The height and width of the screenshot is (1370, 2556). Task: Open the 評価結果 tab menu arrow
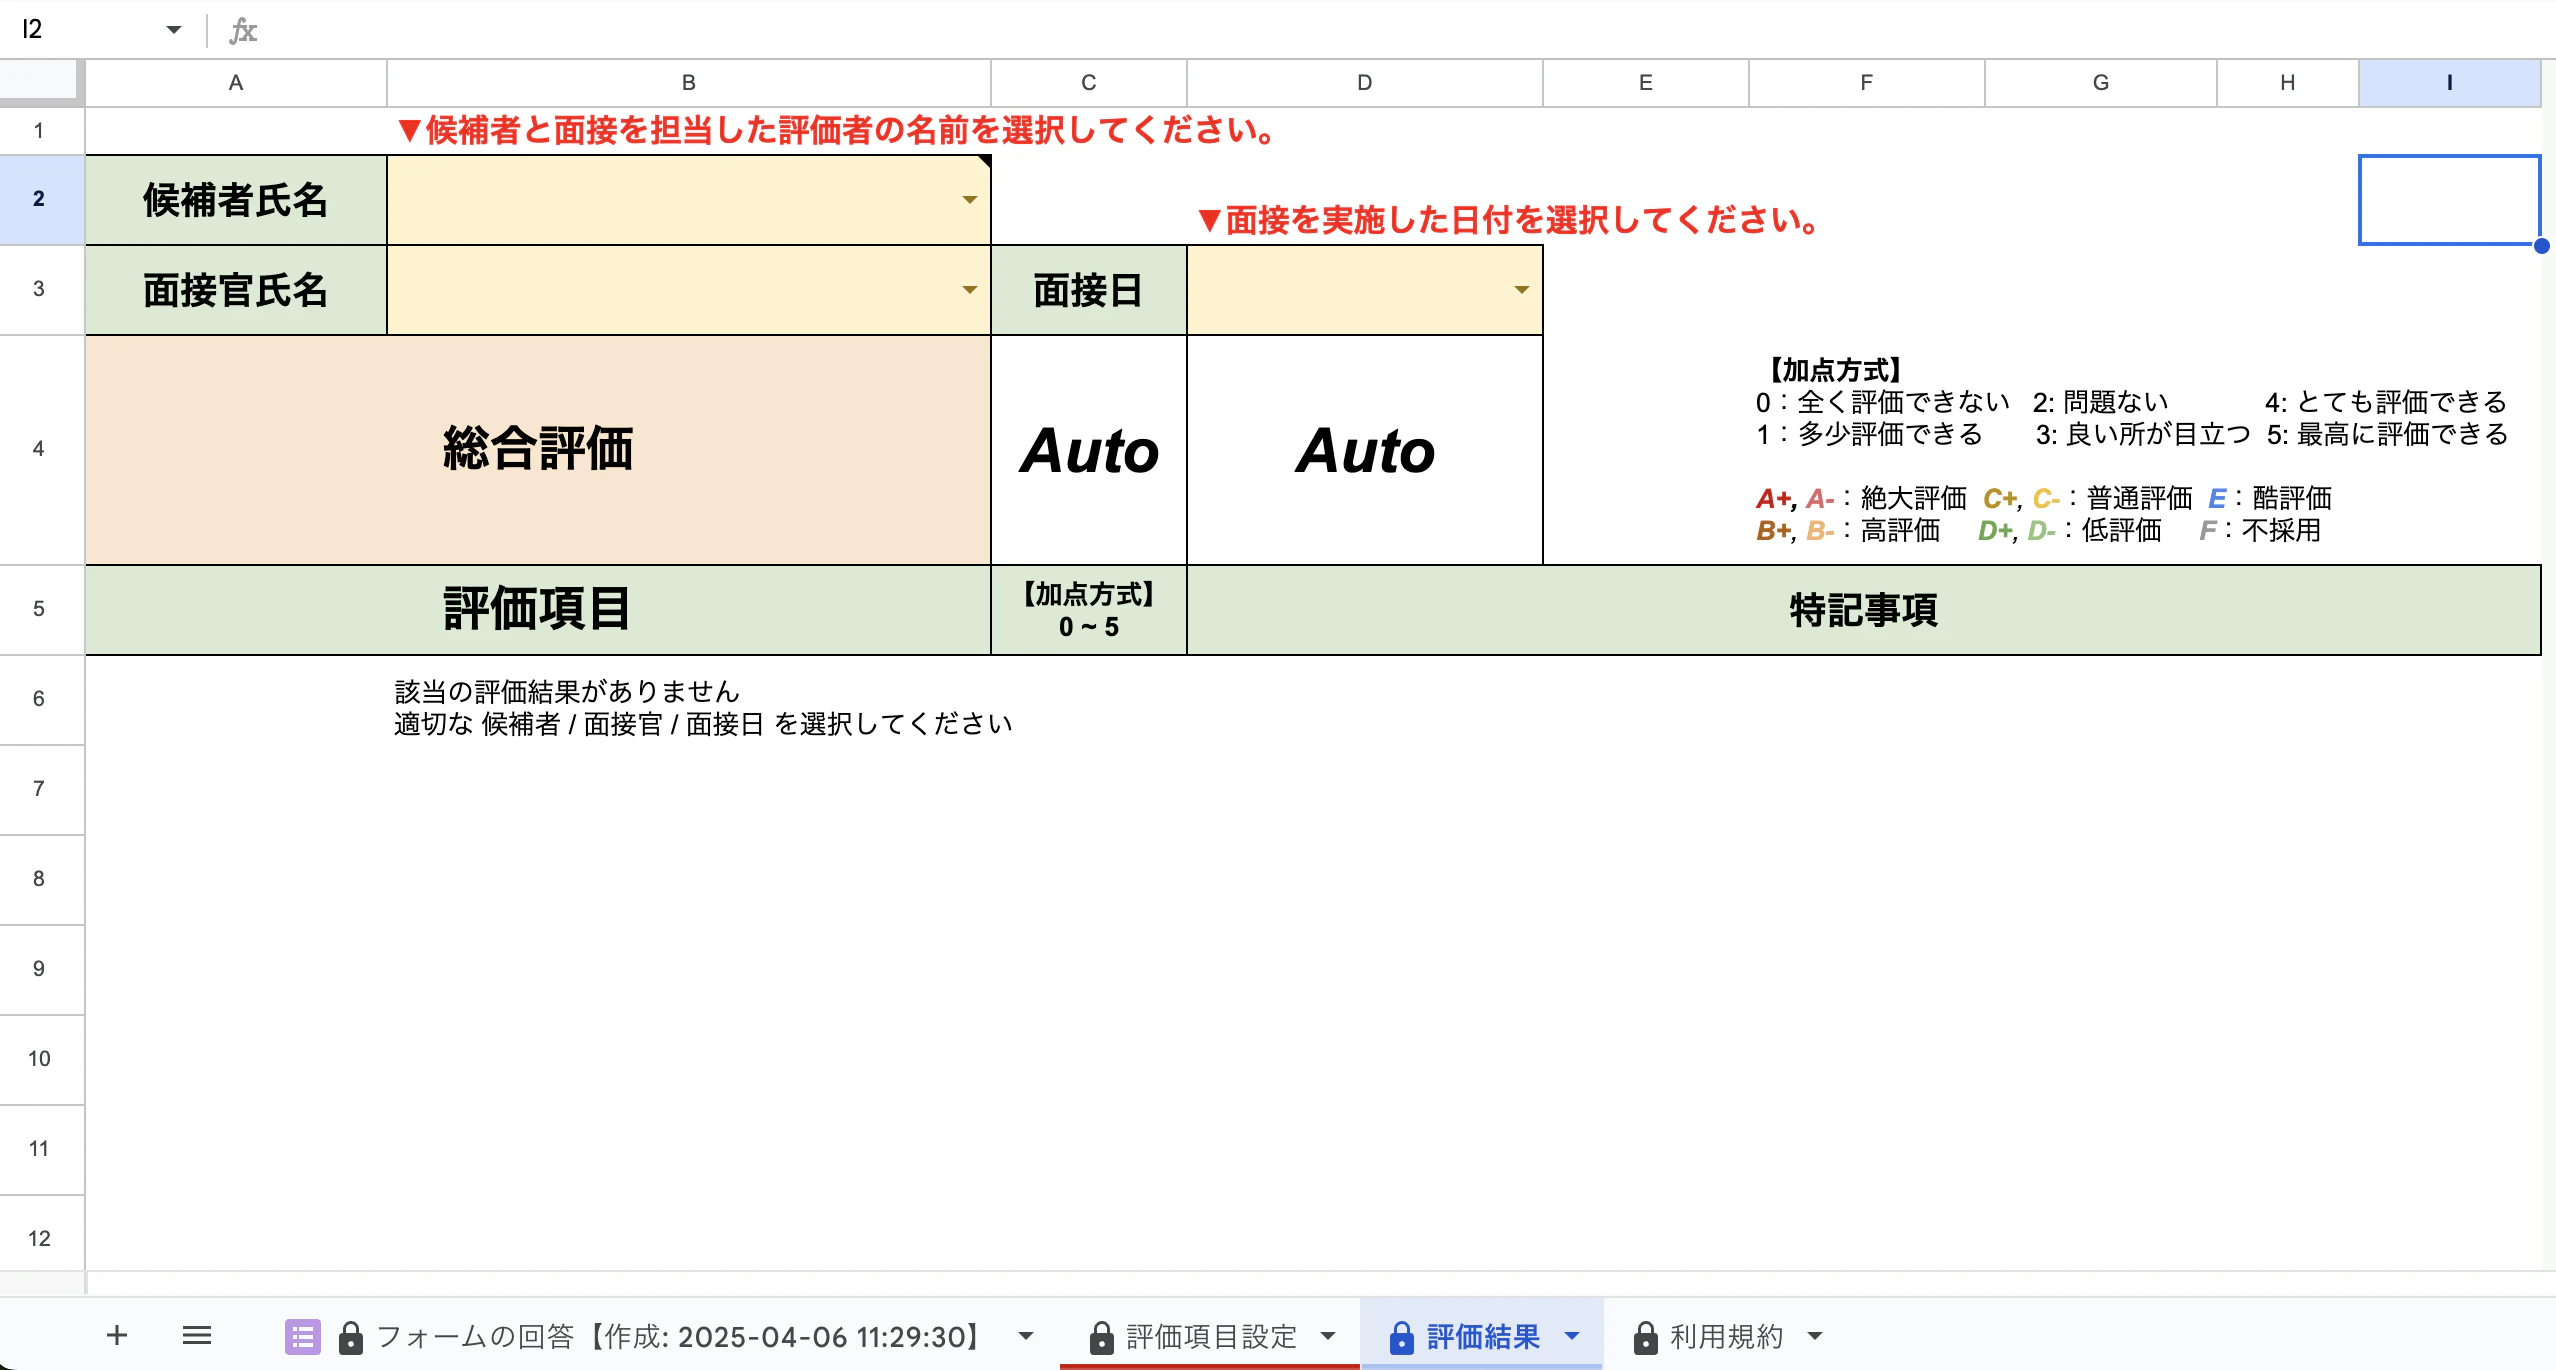[x=1572, y=1336]
